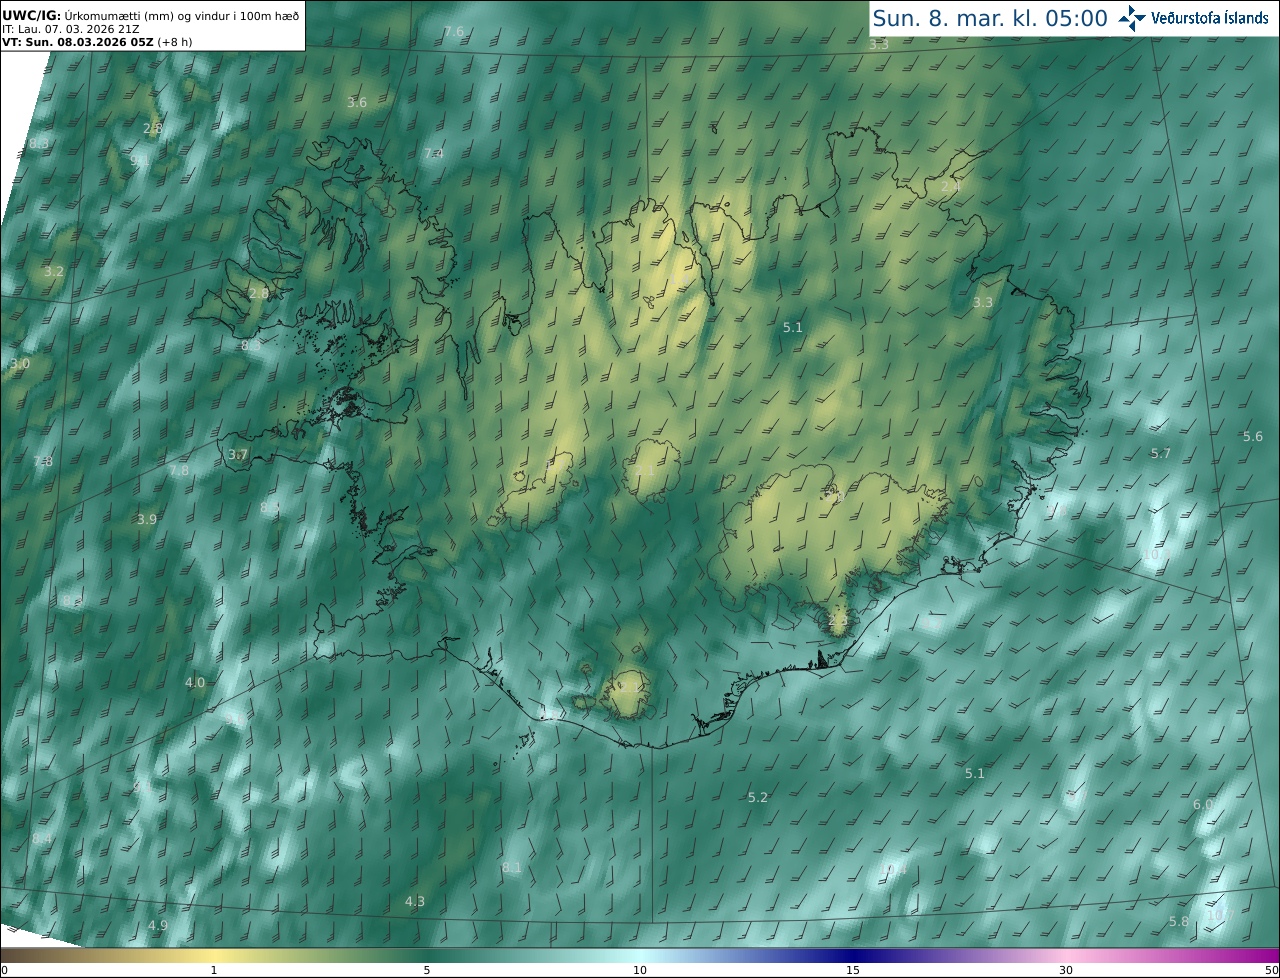This screenshot has height=978, width=1280.
Task: Click the 8.1 value on the map
Action: click(x=512, y=868)
